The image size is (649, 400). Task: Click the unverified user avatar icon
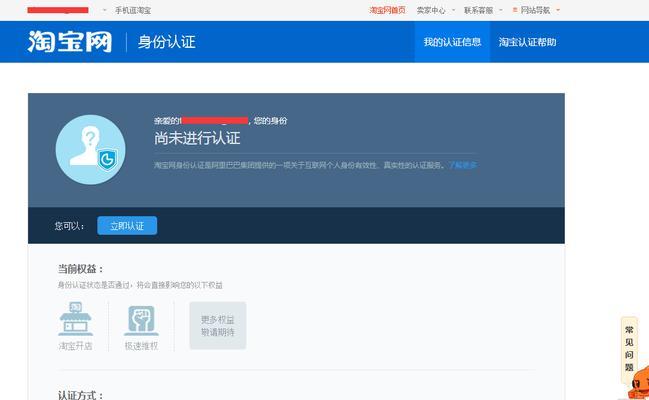91,149
